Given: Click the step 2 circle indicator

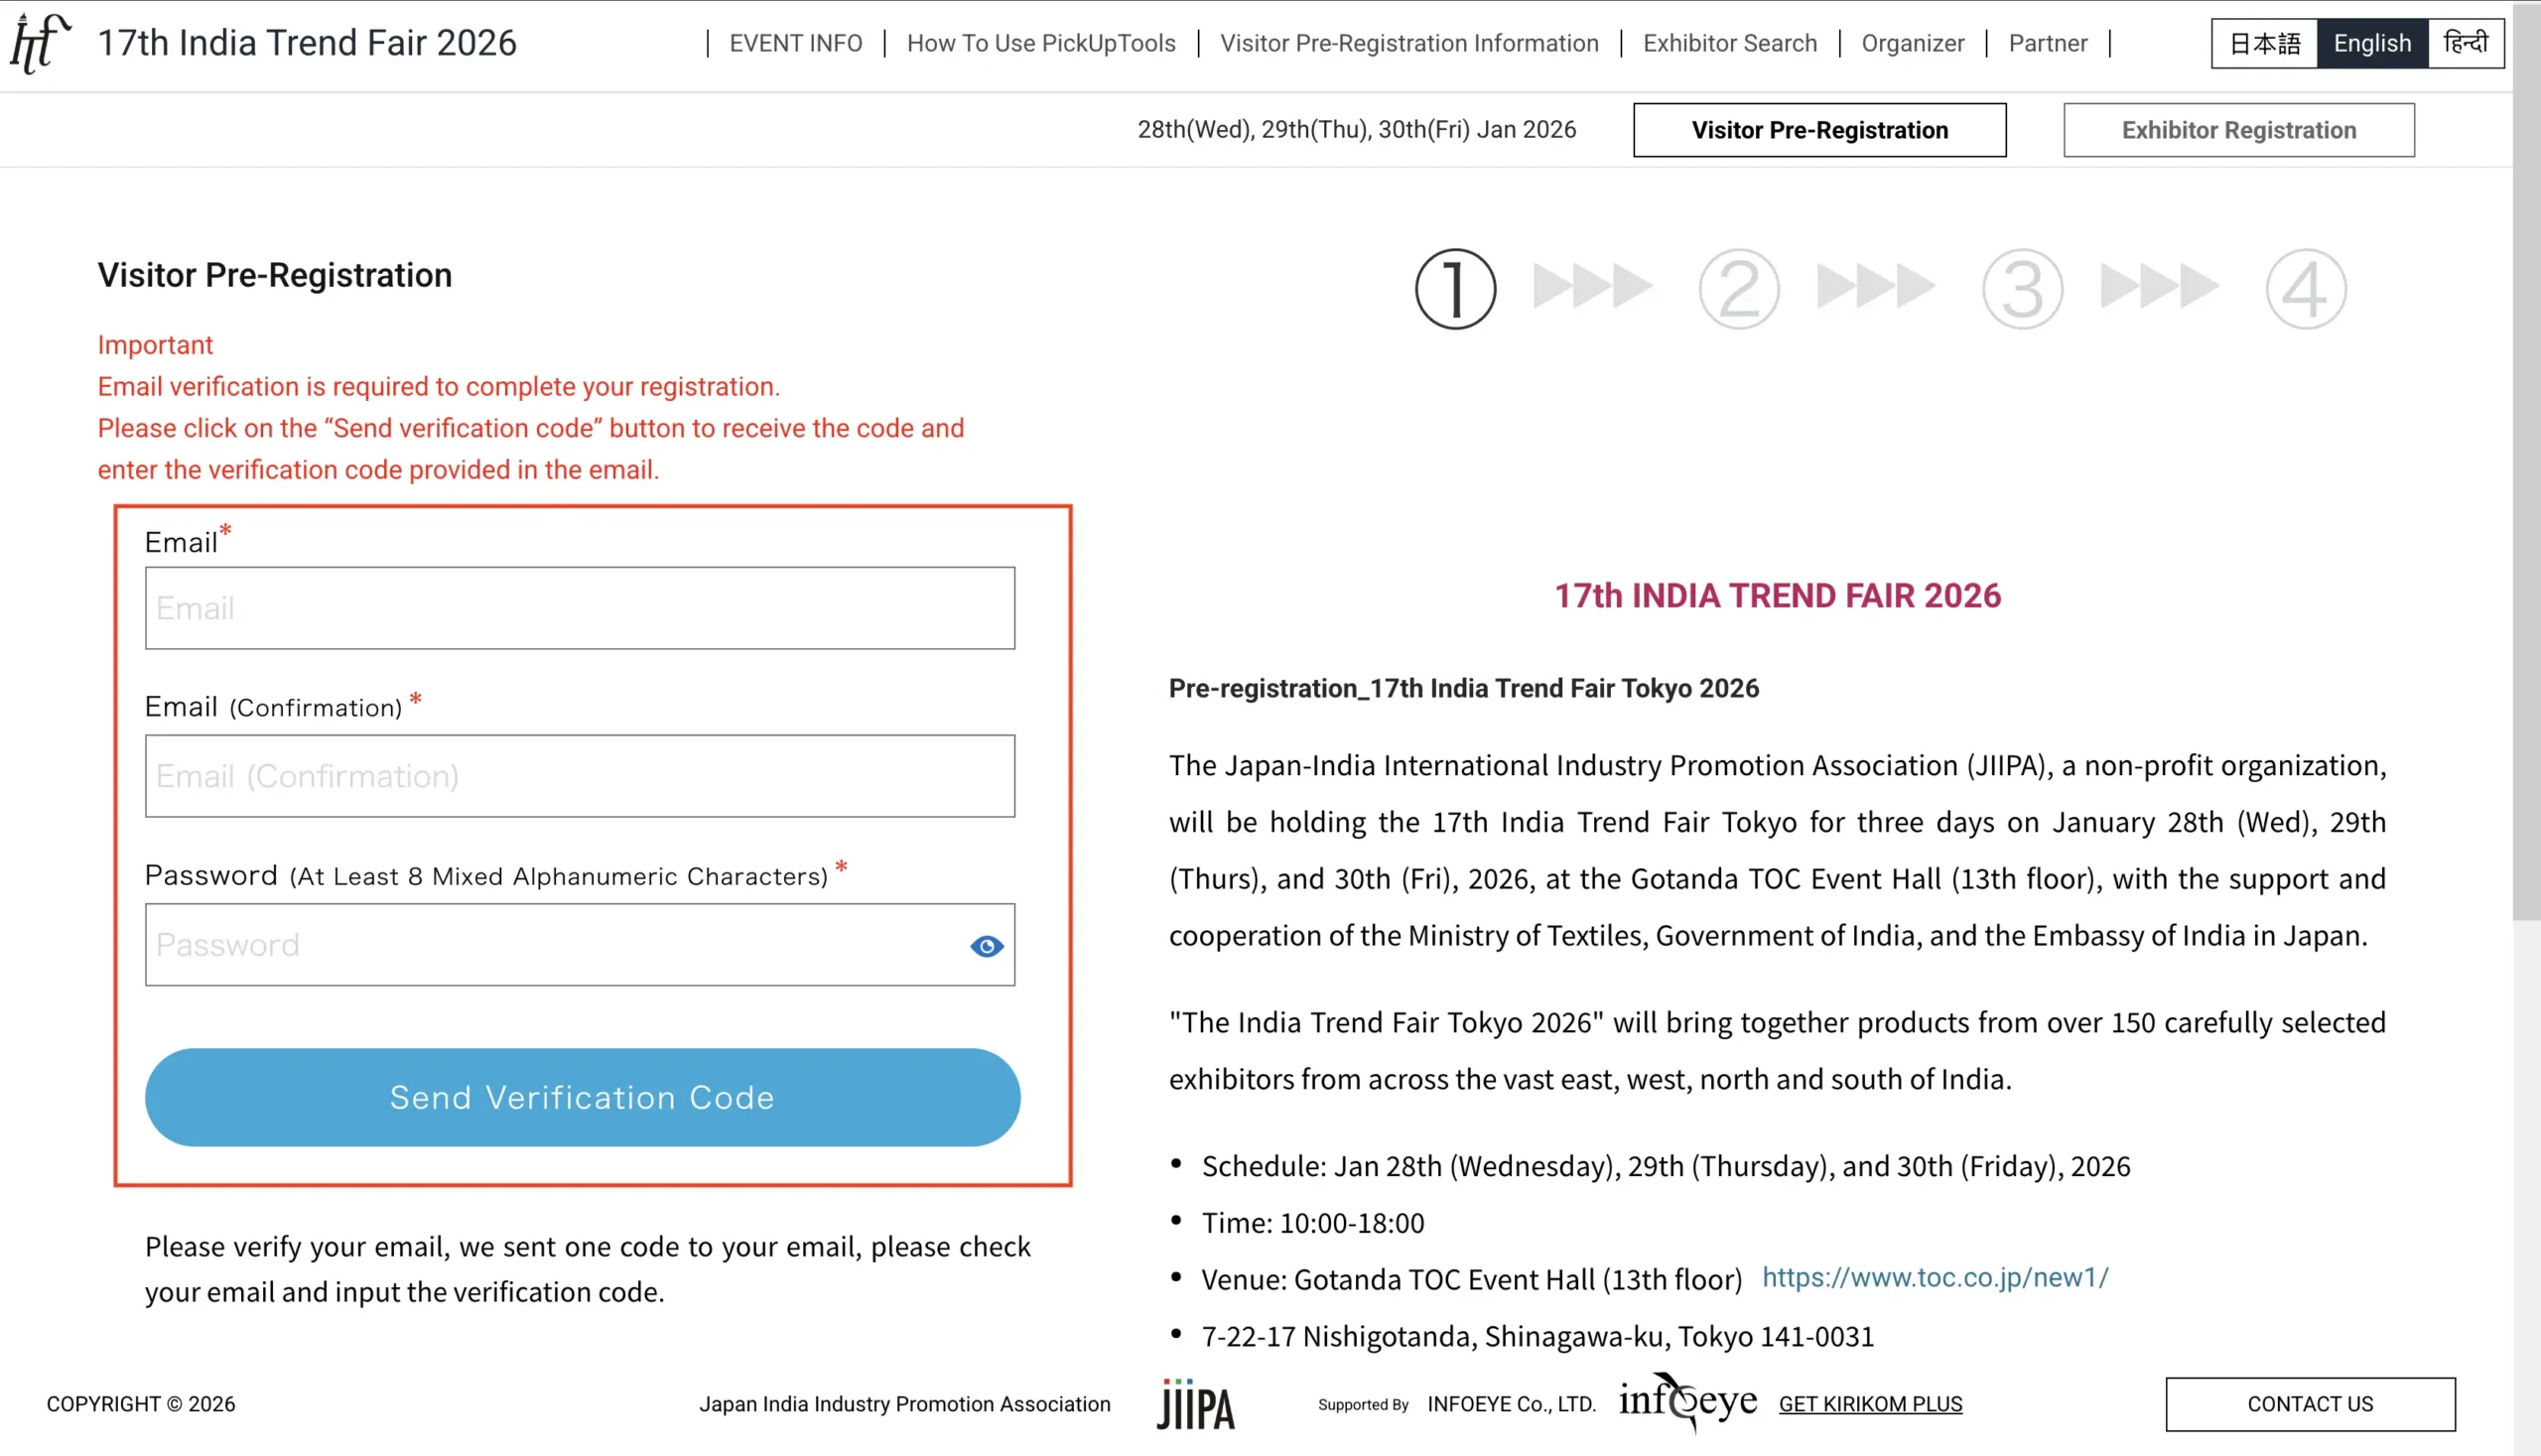Looking at the screenshot, I should 1738,289.
